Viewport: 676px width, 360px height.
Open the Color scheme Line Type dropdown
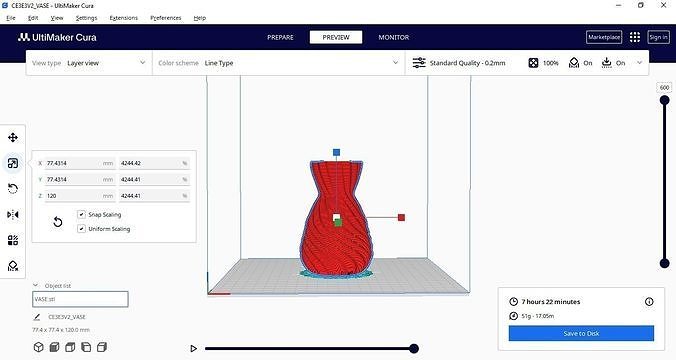[279, 63]
